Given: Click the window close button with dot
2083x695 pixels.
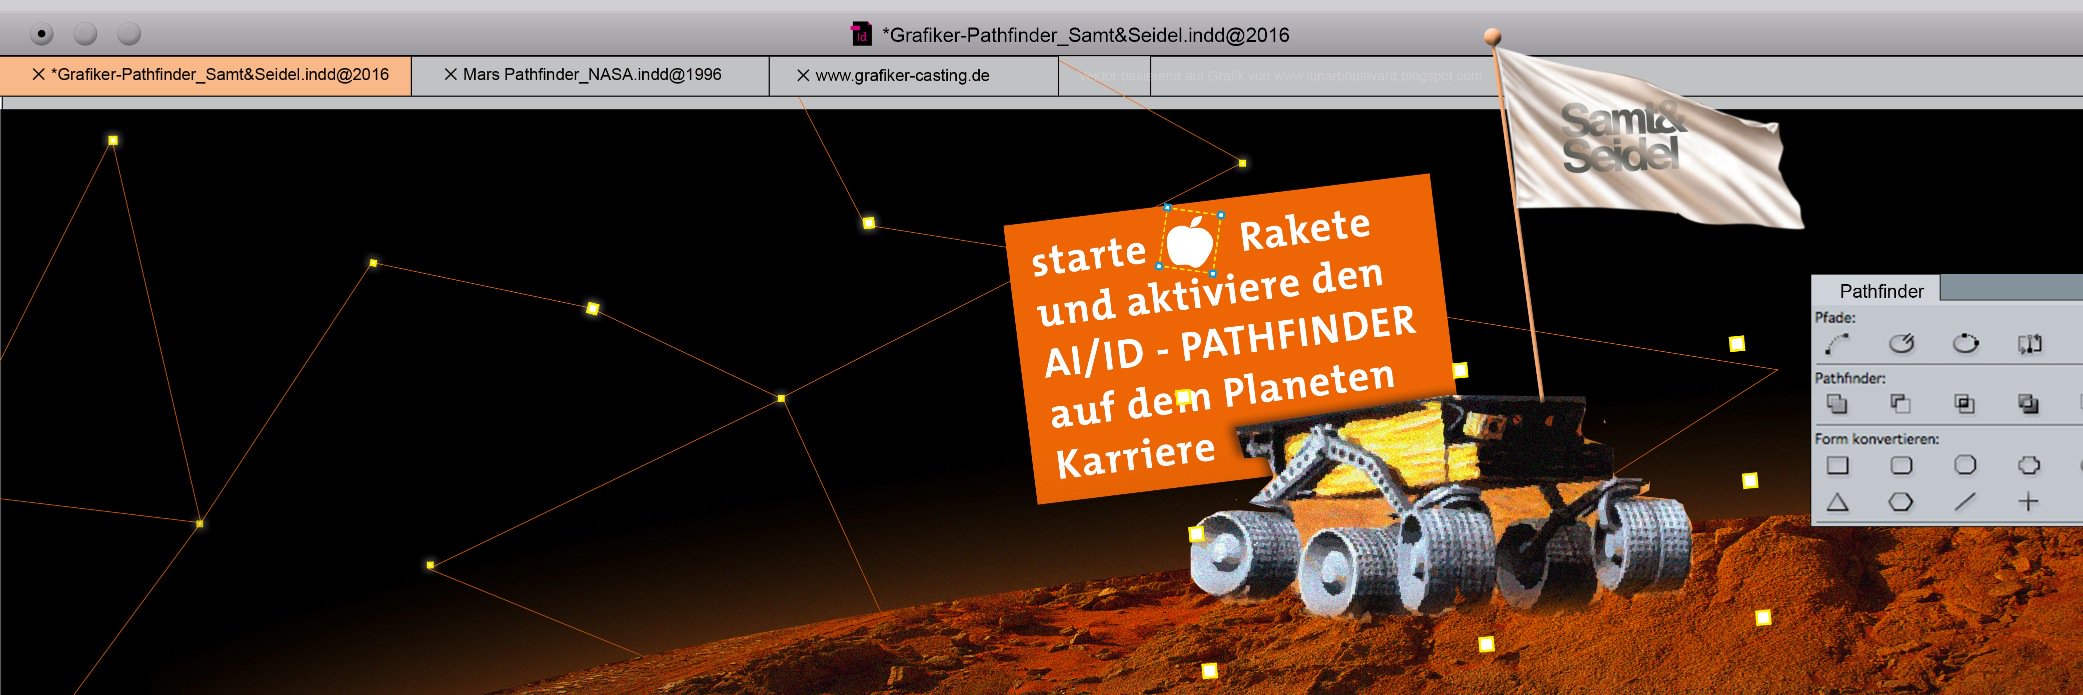Looking at the screenshot, I should click(x=41, y=34).
